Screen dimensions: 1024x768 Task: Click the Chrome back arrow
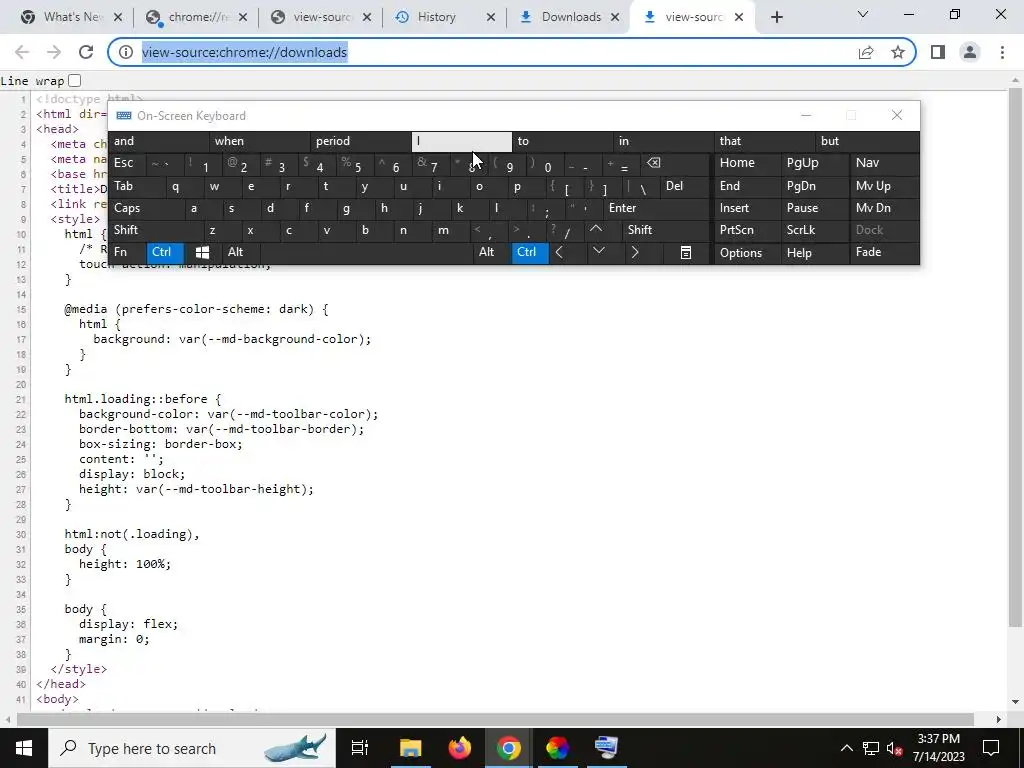(x=22, y=52)
